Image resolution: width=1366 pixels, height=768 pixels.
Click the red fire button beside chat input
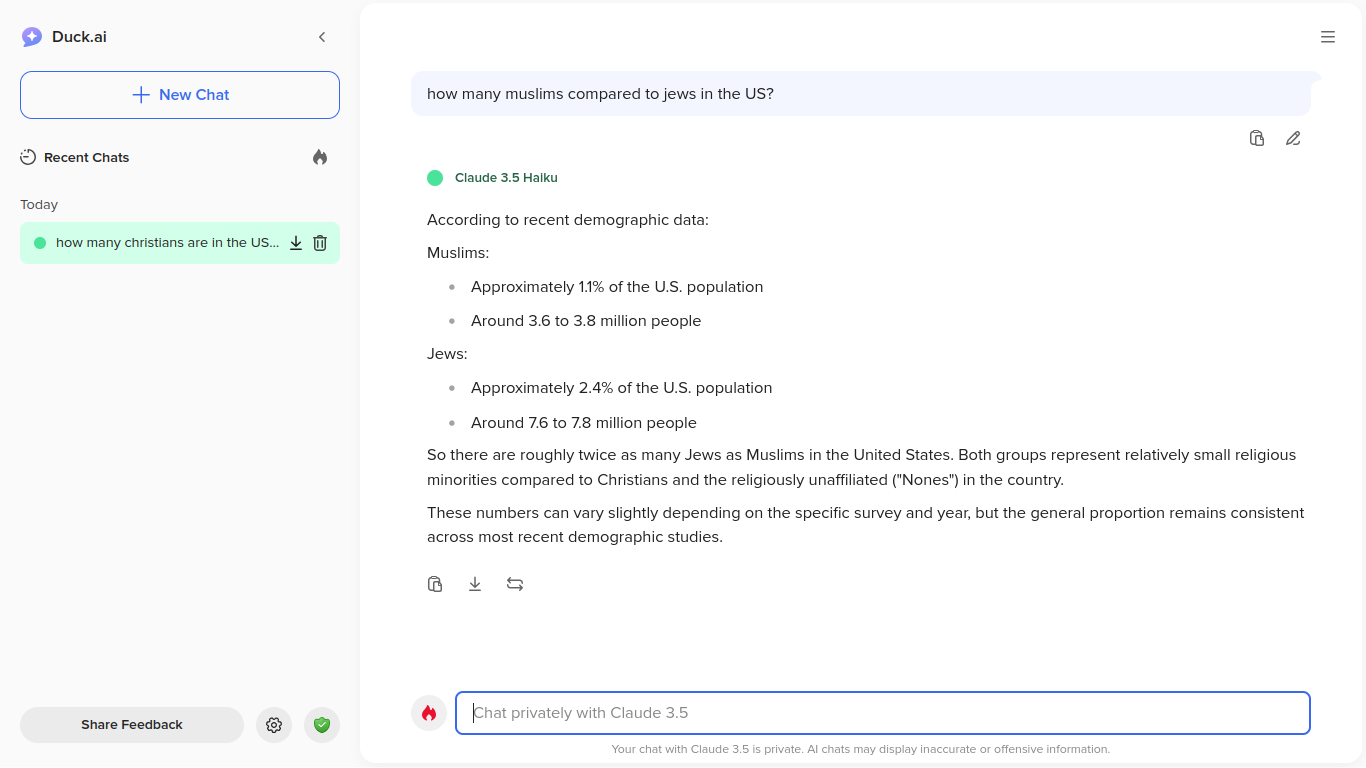429,713
